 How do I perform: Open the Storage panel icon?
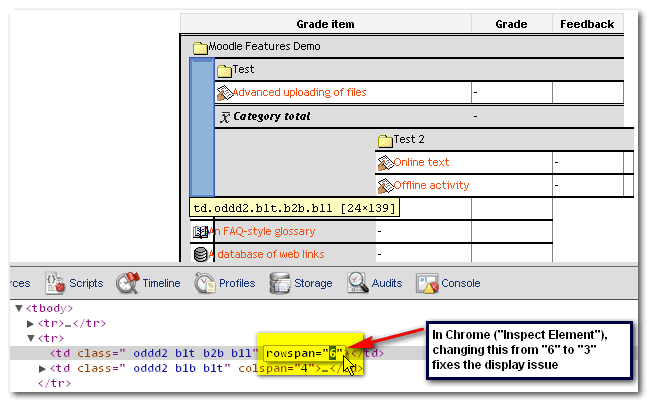tap(280, 283)
